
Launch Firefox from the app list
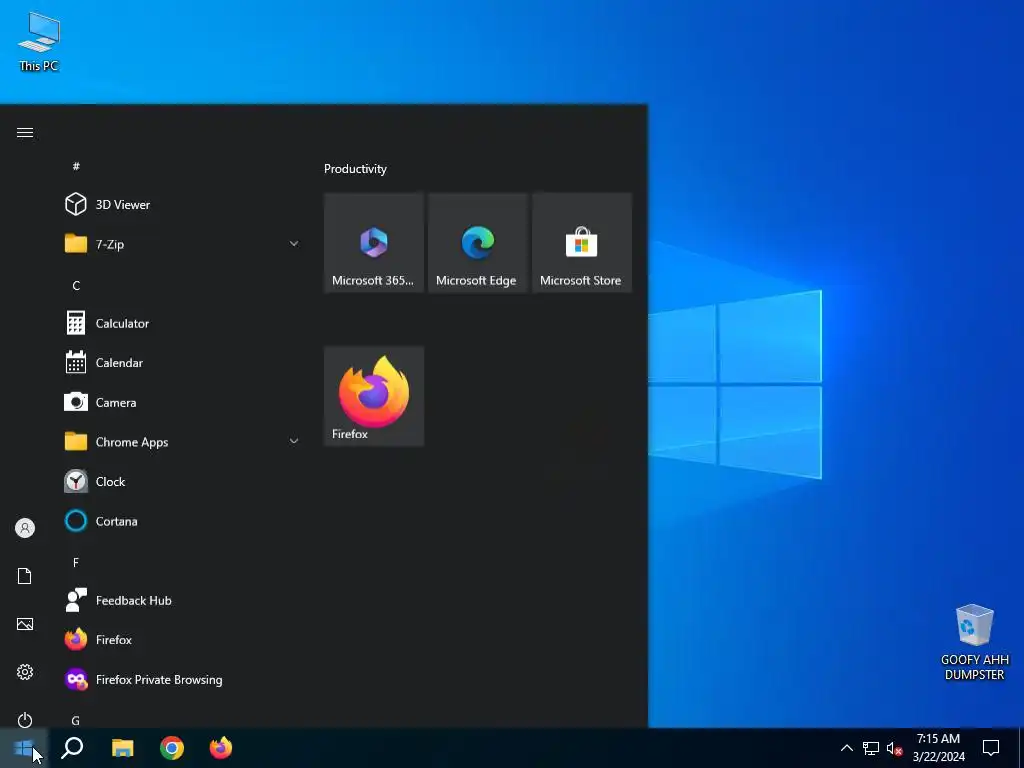pos(182,640)
